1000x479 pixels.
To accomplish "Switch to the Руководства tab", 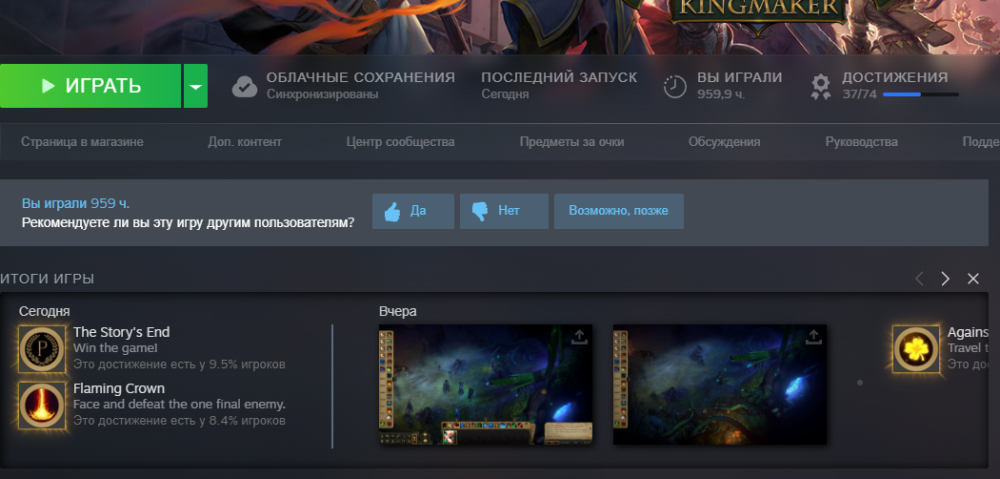I will [x=861, y=142].
